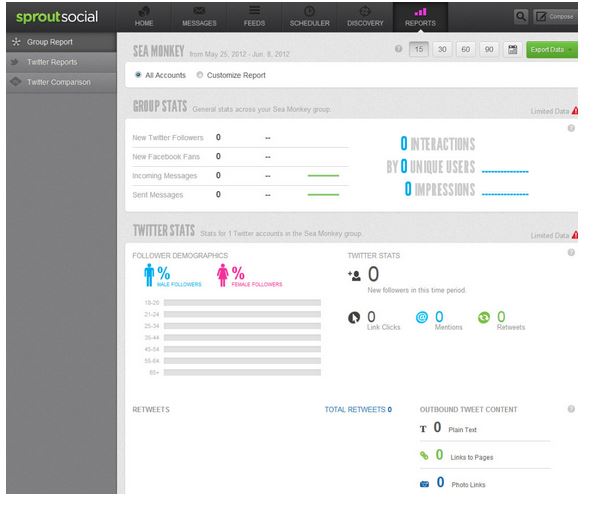
Task: Click the help icon beside date range buttons
Action: pos(398,49)
